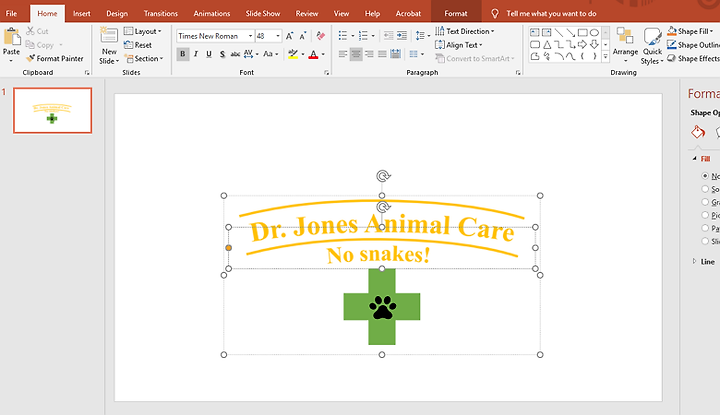This screenshot has height=415, width=720.
Task: Select the straight Line shape
Action: 559,33
